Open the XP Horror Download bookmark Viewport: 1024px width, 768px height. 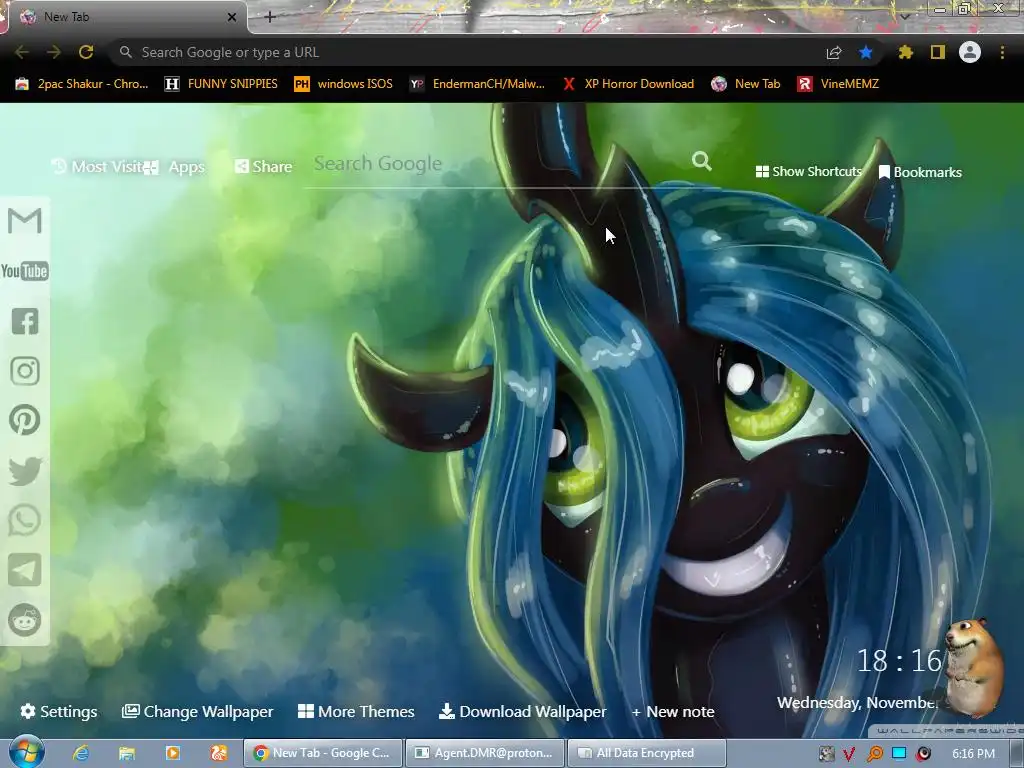coord(628,84)
